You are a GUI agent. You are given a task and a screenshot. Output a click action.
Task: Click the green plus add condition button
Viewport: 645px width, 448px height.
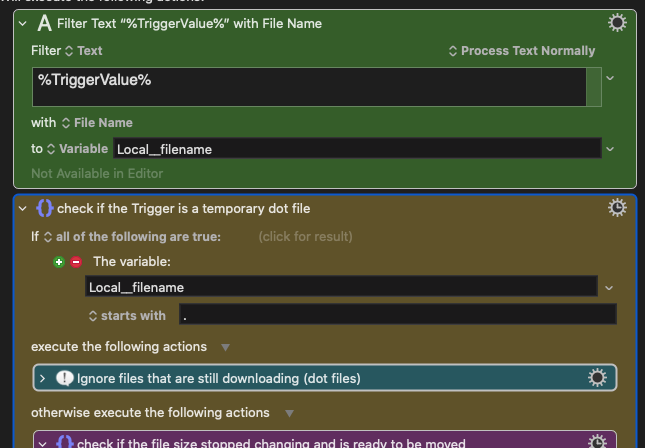pos(59,261)
